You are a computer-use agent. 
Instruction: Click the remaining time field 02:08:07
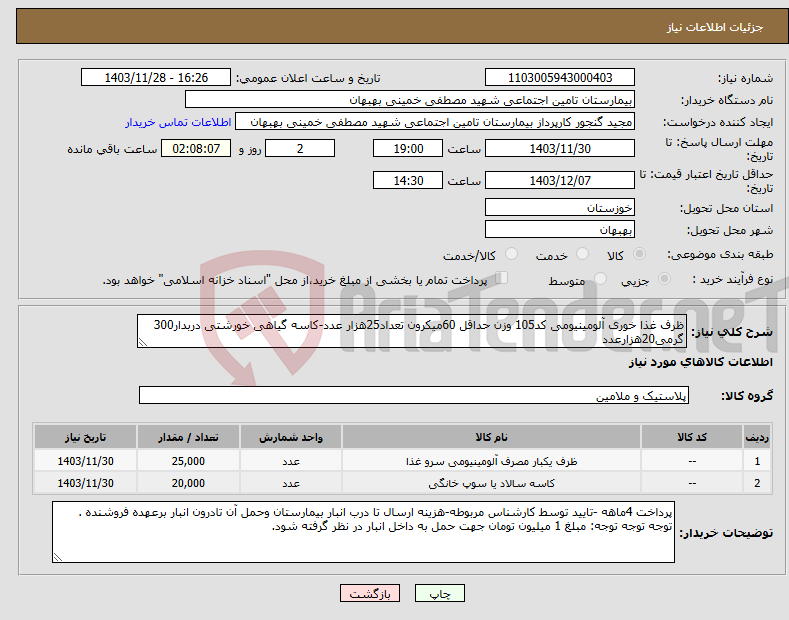pyautogui.click(x=196, y=148)
